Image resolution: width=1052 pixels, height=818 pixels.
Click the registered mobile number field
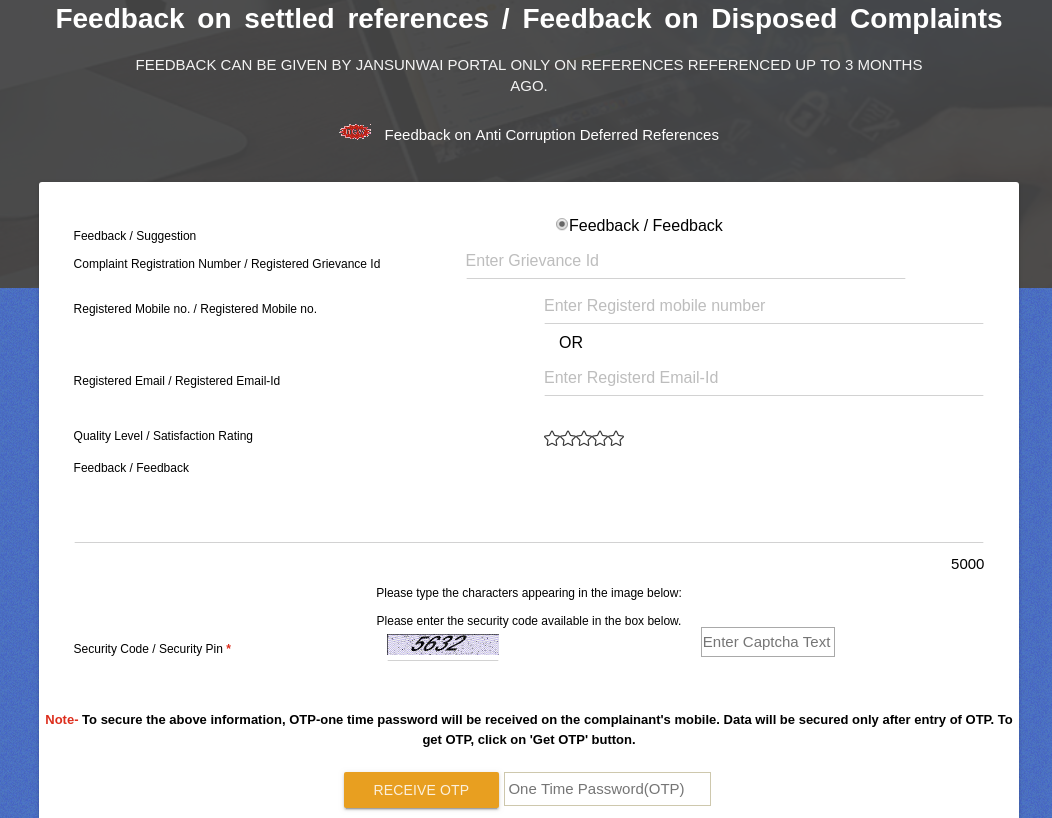pyautogui.click(x=763, y=305)
